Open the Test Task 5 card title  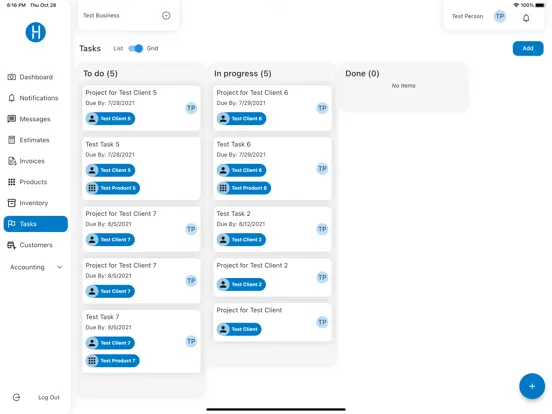(102, 144)
